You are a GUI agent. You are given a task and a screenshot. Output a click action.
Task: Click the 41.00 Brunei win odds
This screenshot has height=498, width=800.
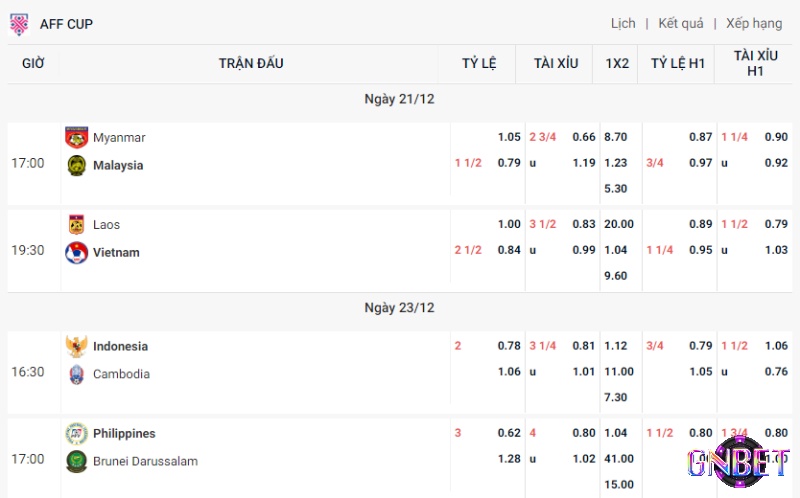pyautogui.click(x=619, y=459)
